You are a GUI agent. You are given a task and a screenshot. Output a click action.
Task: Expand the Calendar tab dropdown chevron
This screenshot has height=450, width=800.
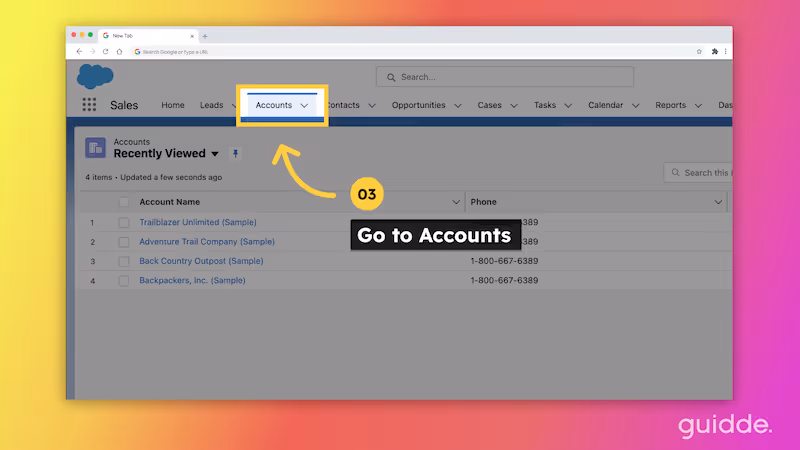[635, 106]
